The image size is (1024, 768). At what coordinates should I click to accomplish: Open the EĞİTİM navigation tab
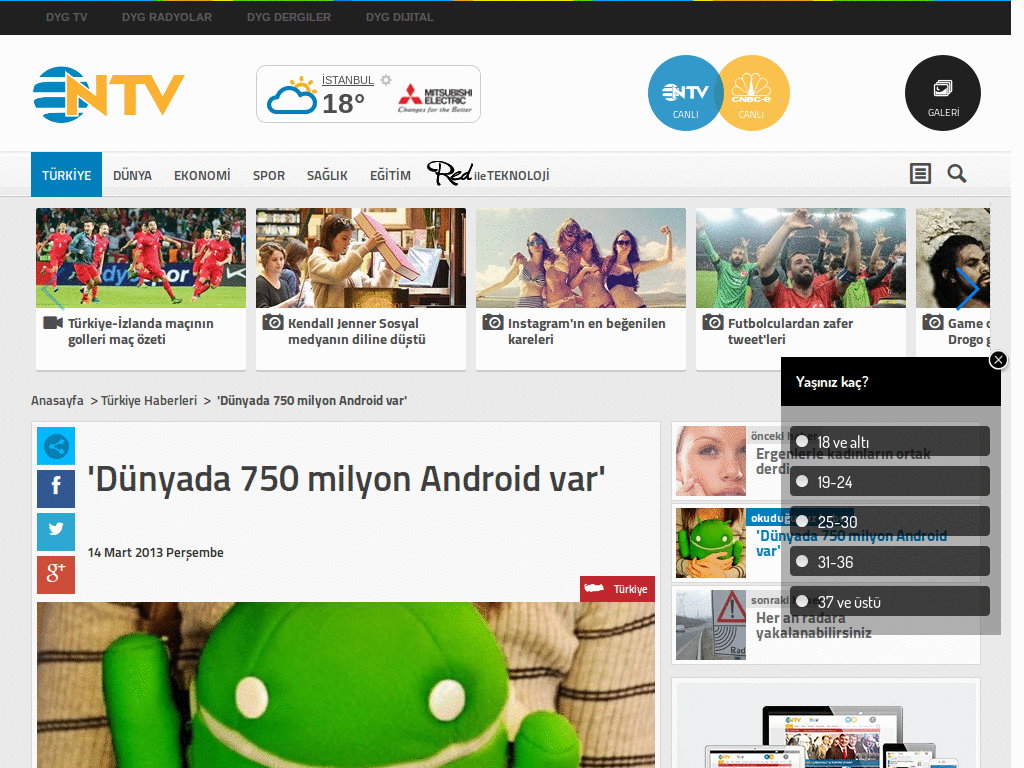(x=391, y=175)
